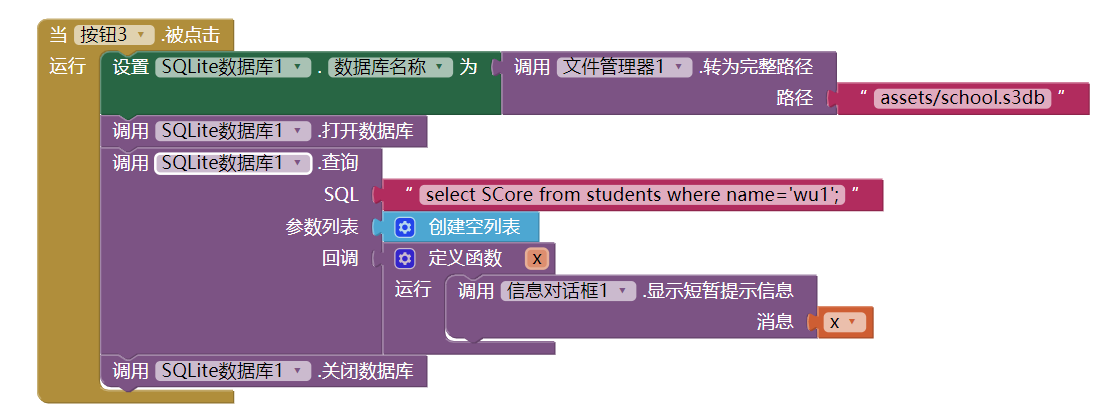Open the 数据库名称 property dropdown

coord(390,67)
